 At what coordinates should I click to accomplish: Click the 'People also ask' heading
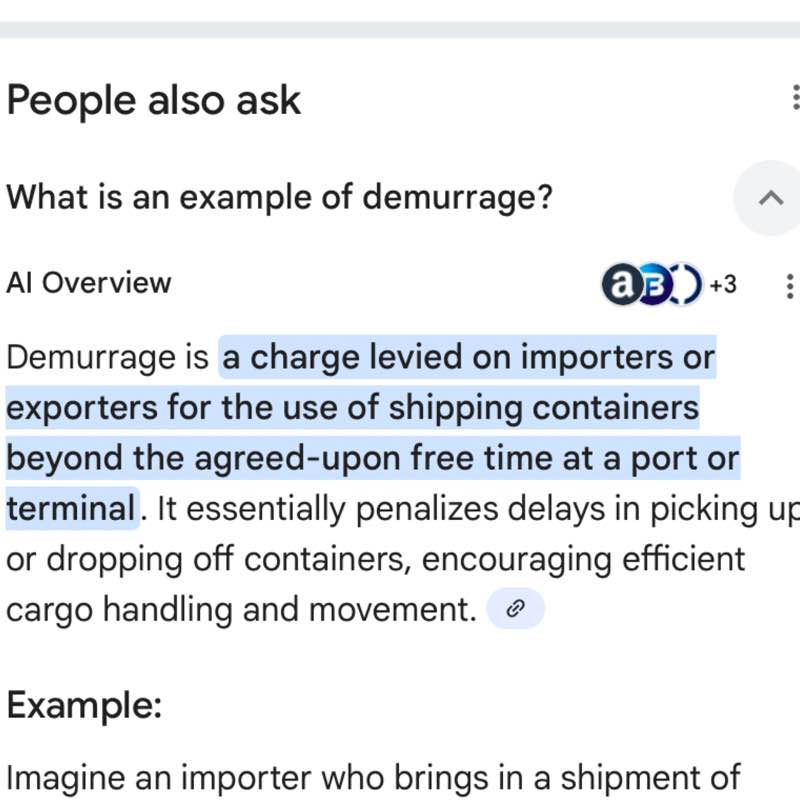point(153,100)
